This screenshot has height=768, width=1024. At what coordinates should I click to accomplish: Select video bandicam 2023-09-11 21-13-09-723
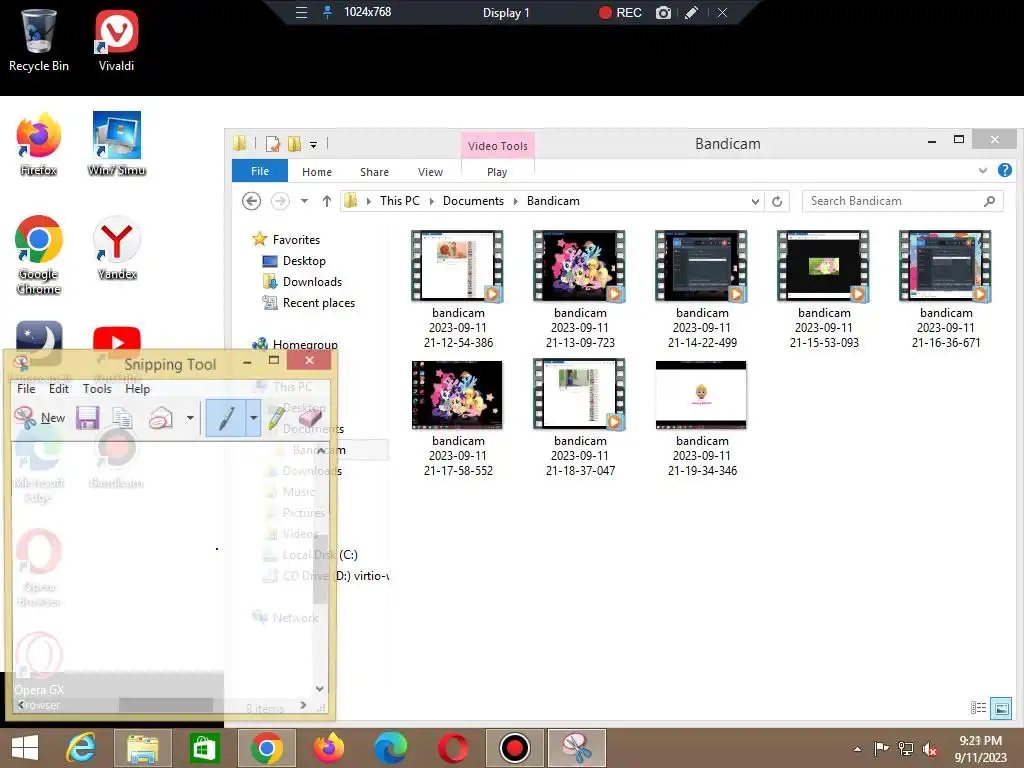point(580,290)
